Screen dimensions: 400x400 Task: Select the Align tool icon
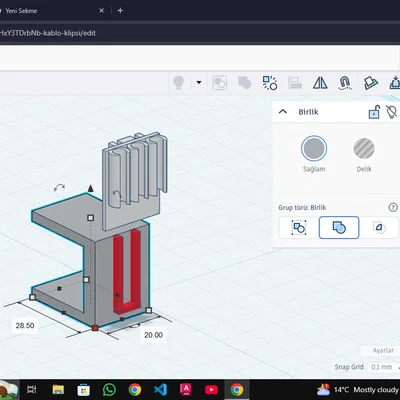(295, 83)
